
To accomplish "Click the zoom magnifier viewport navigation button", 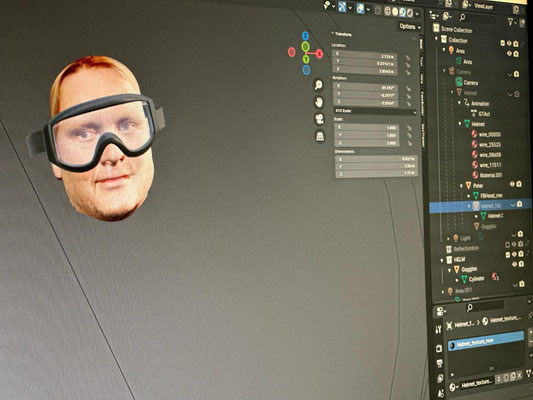I will tap(319, 85).
